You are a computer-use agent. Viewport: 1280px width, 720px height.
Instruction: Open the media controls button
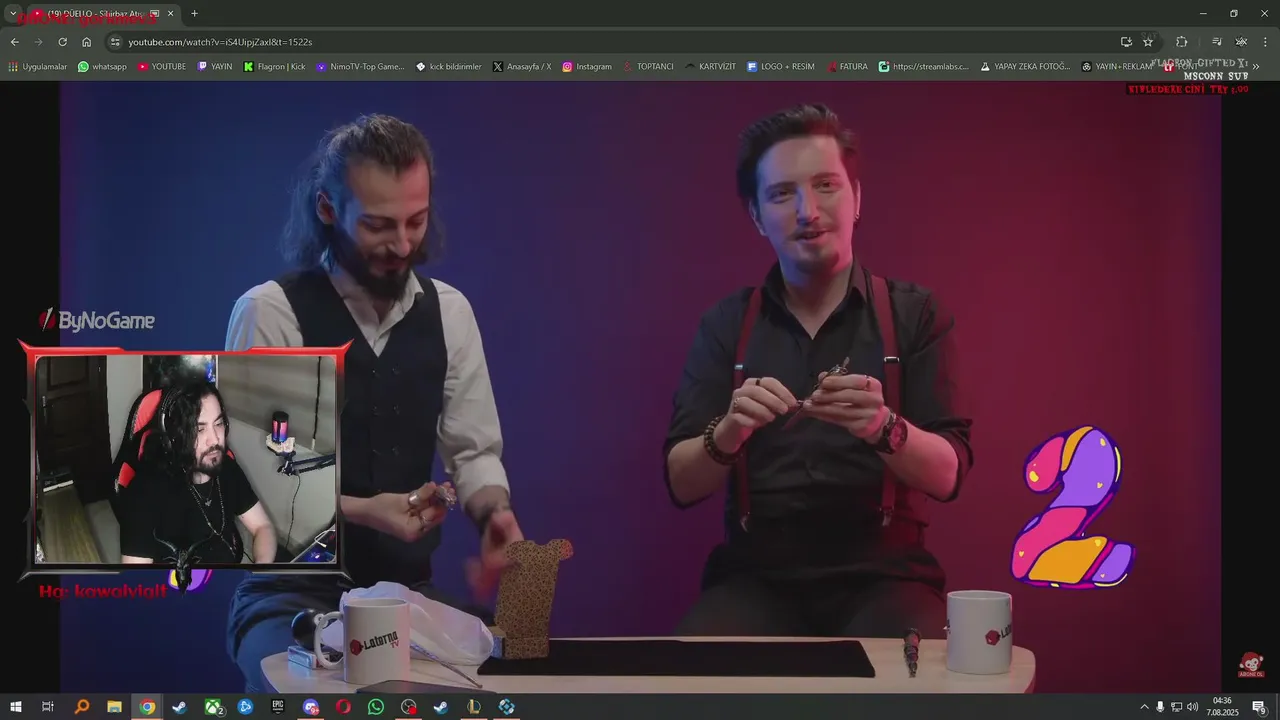click(x=1216, y=42)
